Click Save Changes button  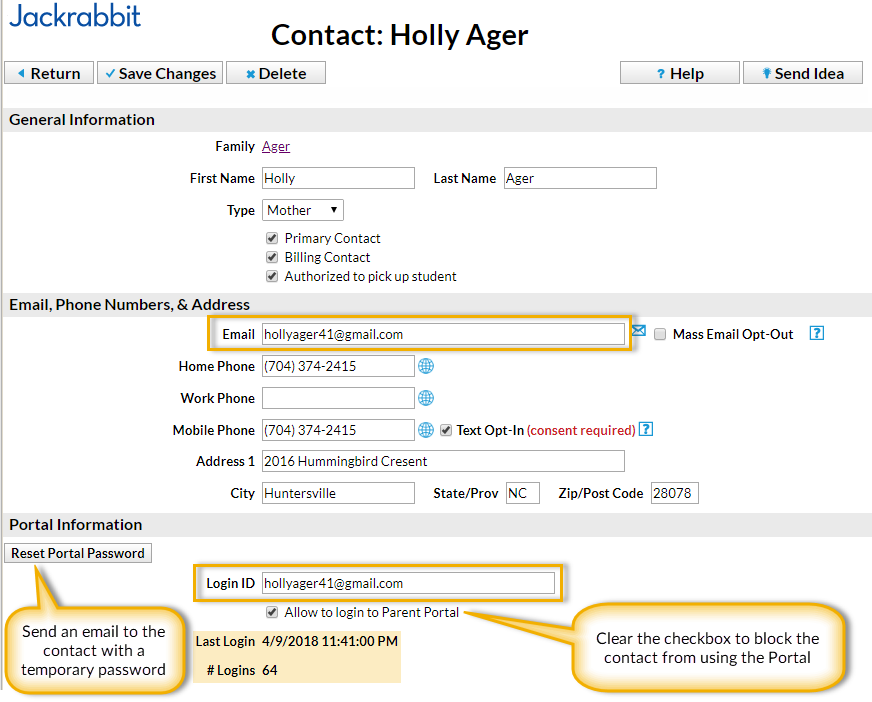pyautogui.click(x=160, y=73)
